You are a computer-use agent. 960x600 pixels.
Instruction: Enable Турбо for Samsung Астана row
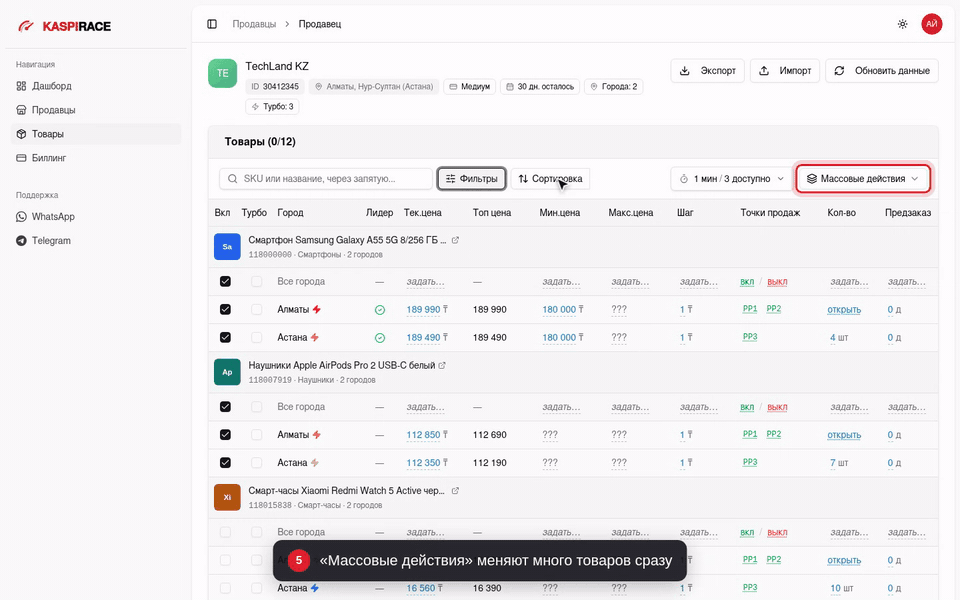[257, 337]
